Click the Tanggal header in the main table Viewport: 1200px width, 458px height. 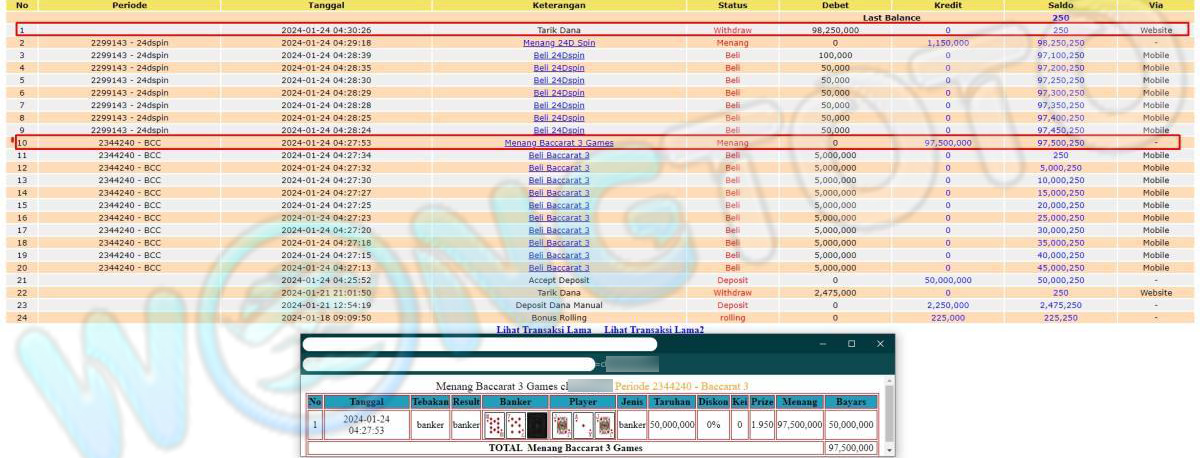click(327, 6)
